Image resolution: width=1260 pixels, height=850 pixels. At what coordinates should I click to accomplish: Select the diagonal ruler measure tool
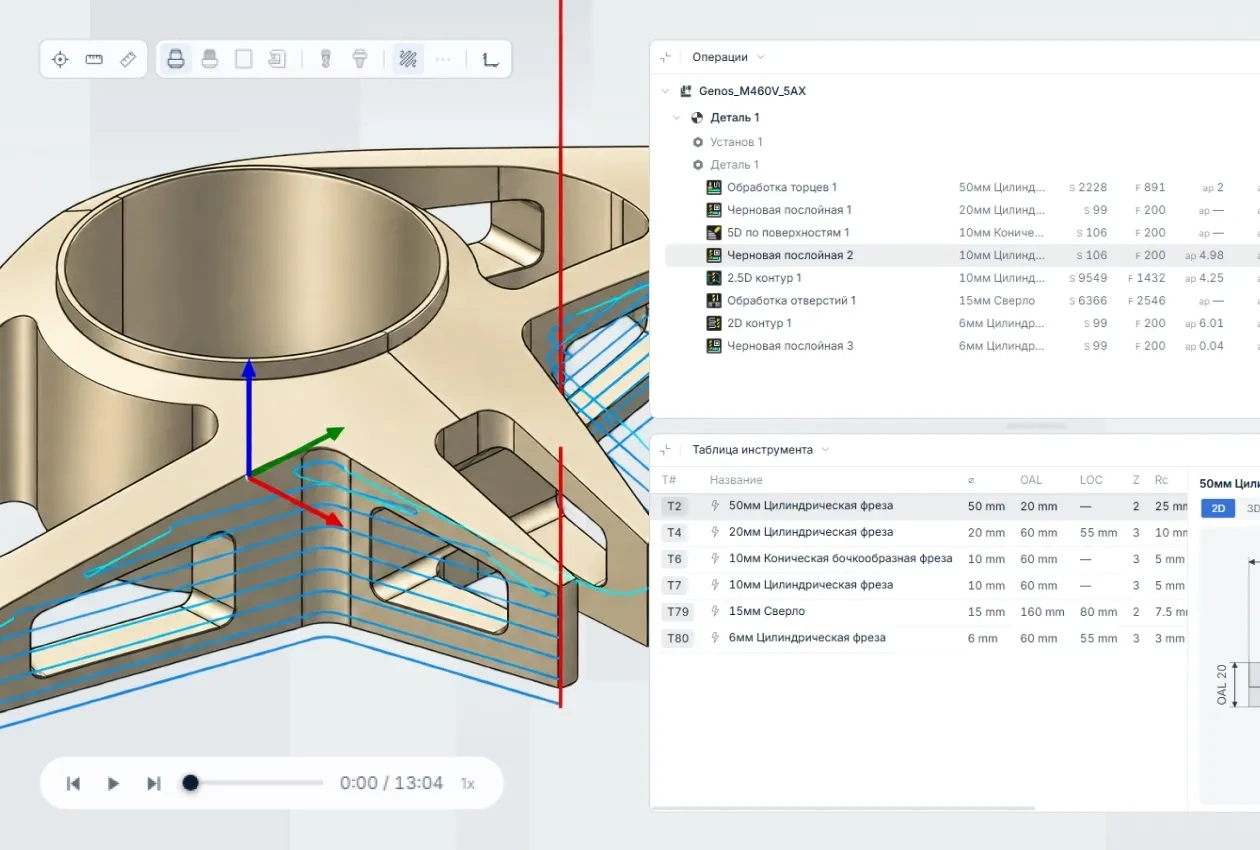(x=127, y=59)
